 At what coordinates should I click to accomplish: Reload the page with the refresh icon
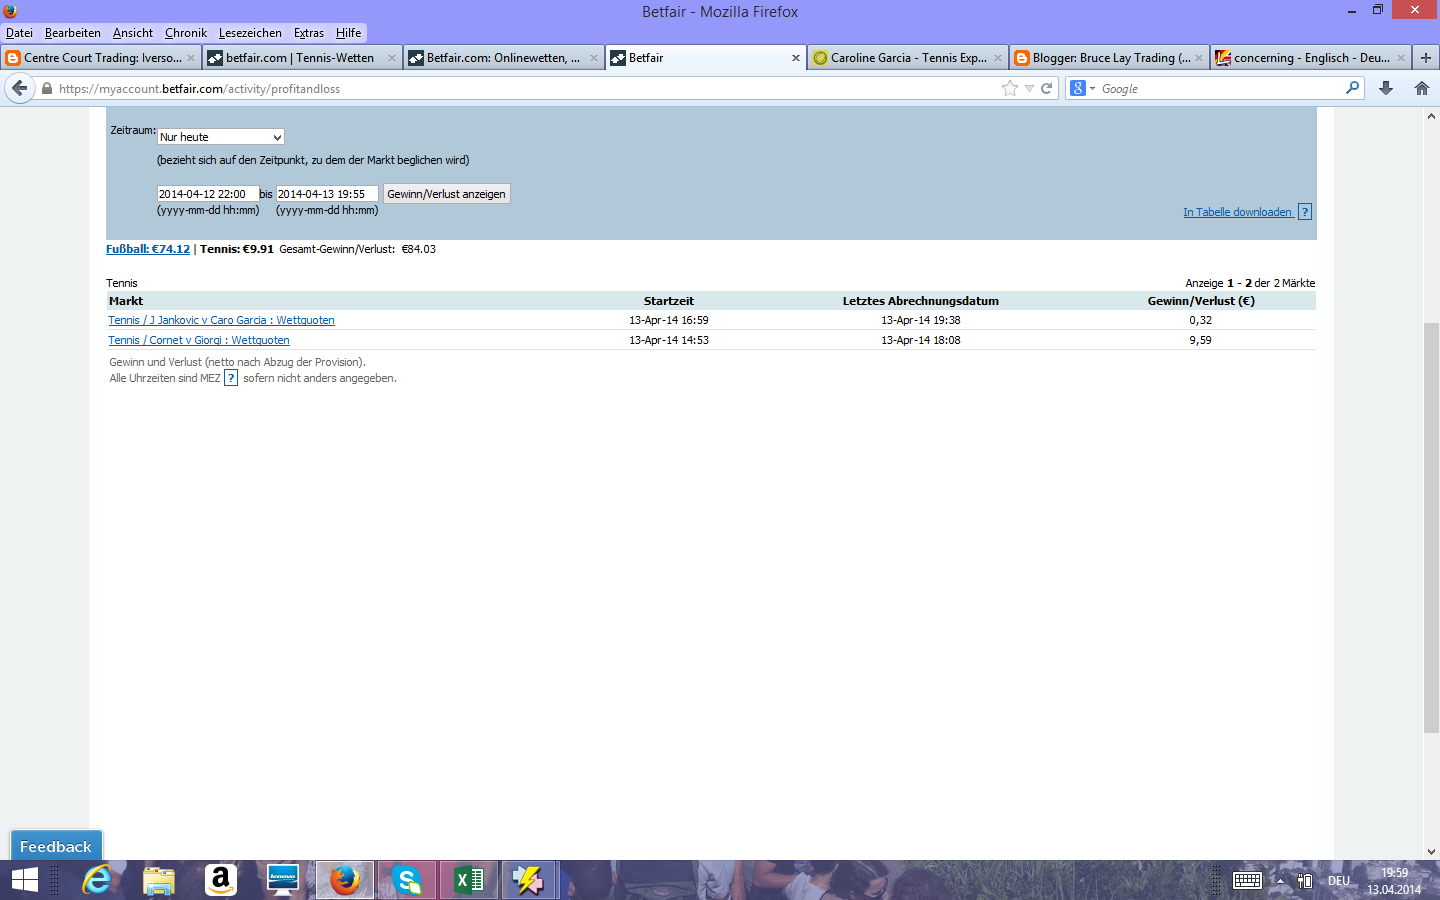[x=1046, y=88]
